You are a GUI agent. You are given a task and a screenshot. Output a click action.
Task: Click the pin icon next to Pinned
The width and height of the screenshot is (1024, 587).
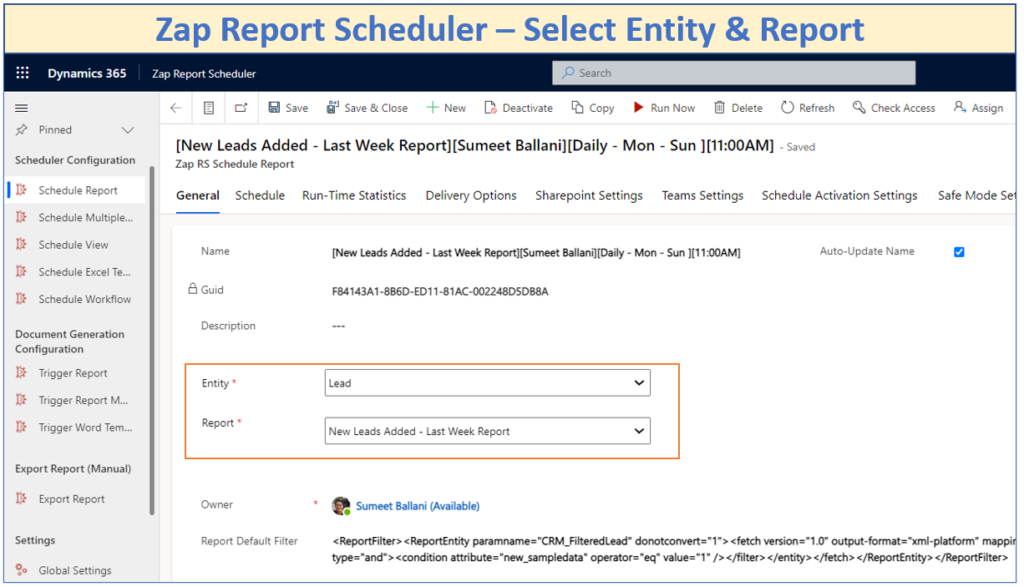[x=22, y=130]
